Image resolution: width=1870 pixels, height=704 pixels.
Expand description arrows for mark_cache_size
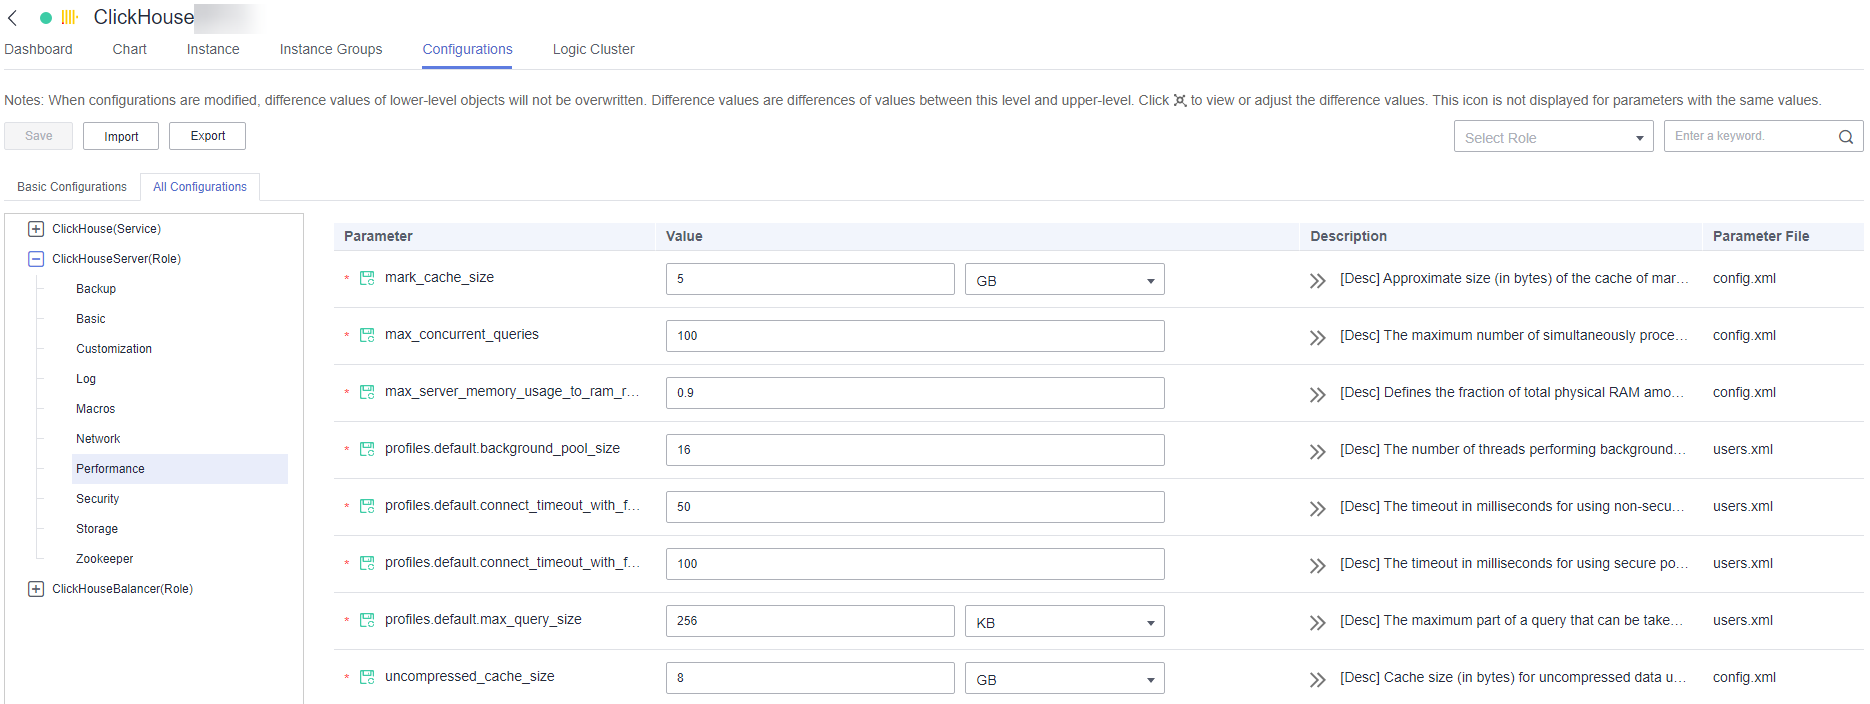point(1317,280)
